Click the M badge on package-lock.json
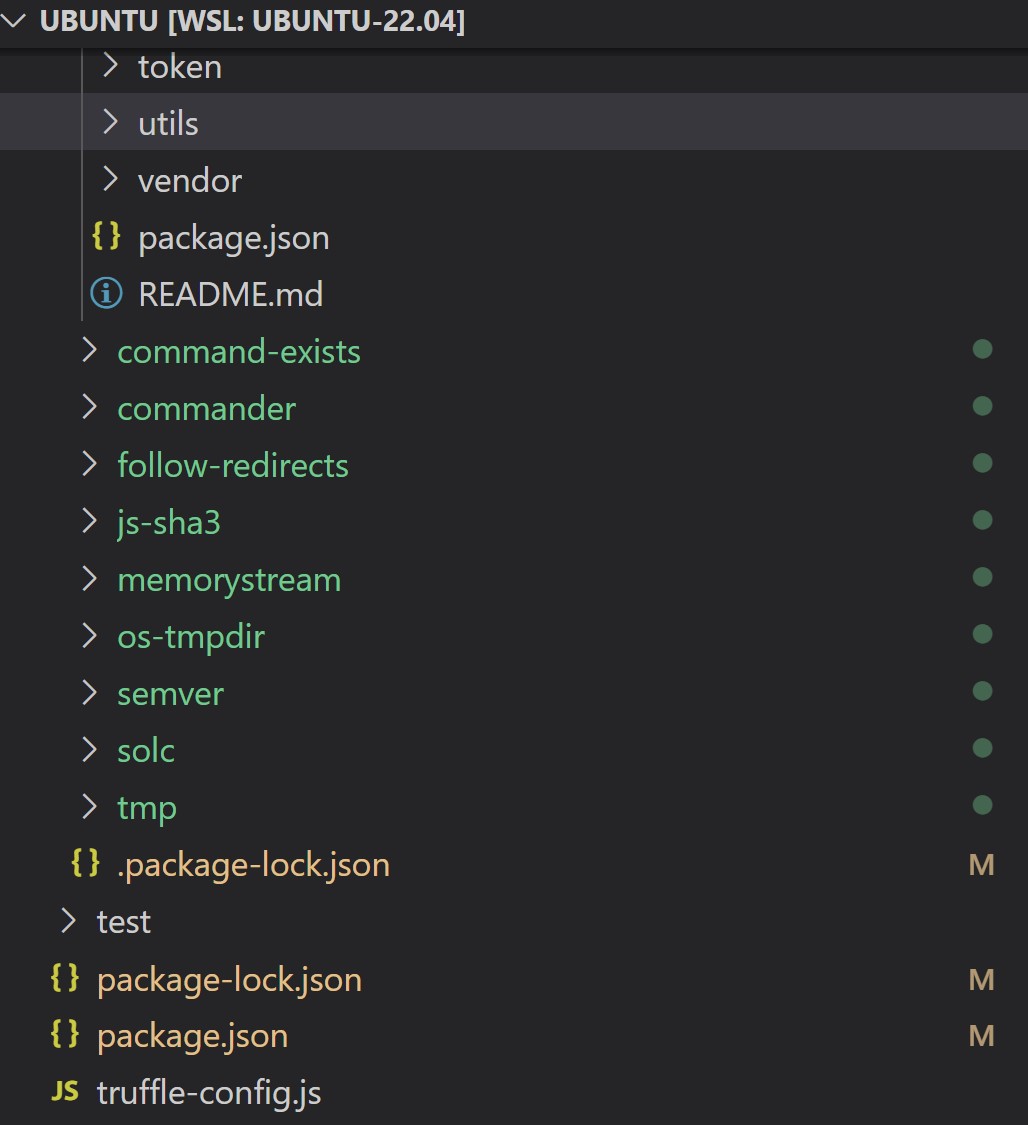Screen dimensions: 1028x1125 pyautogui.click(x=982, y=979)
